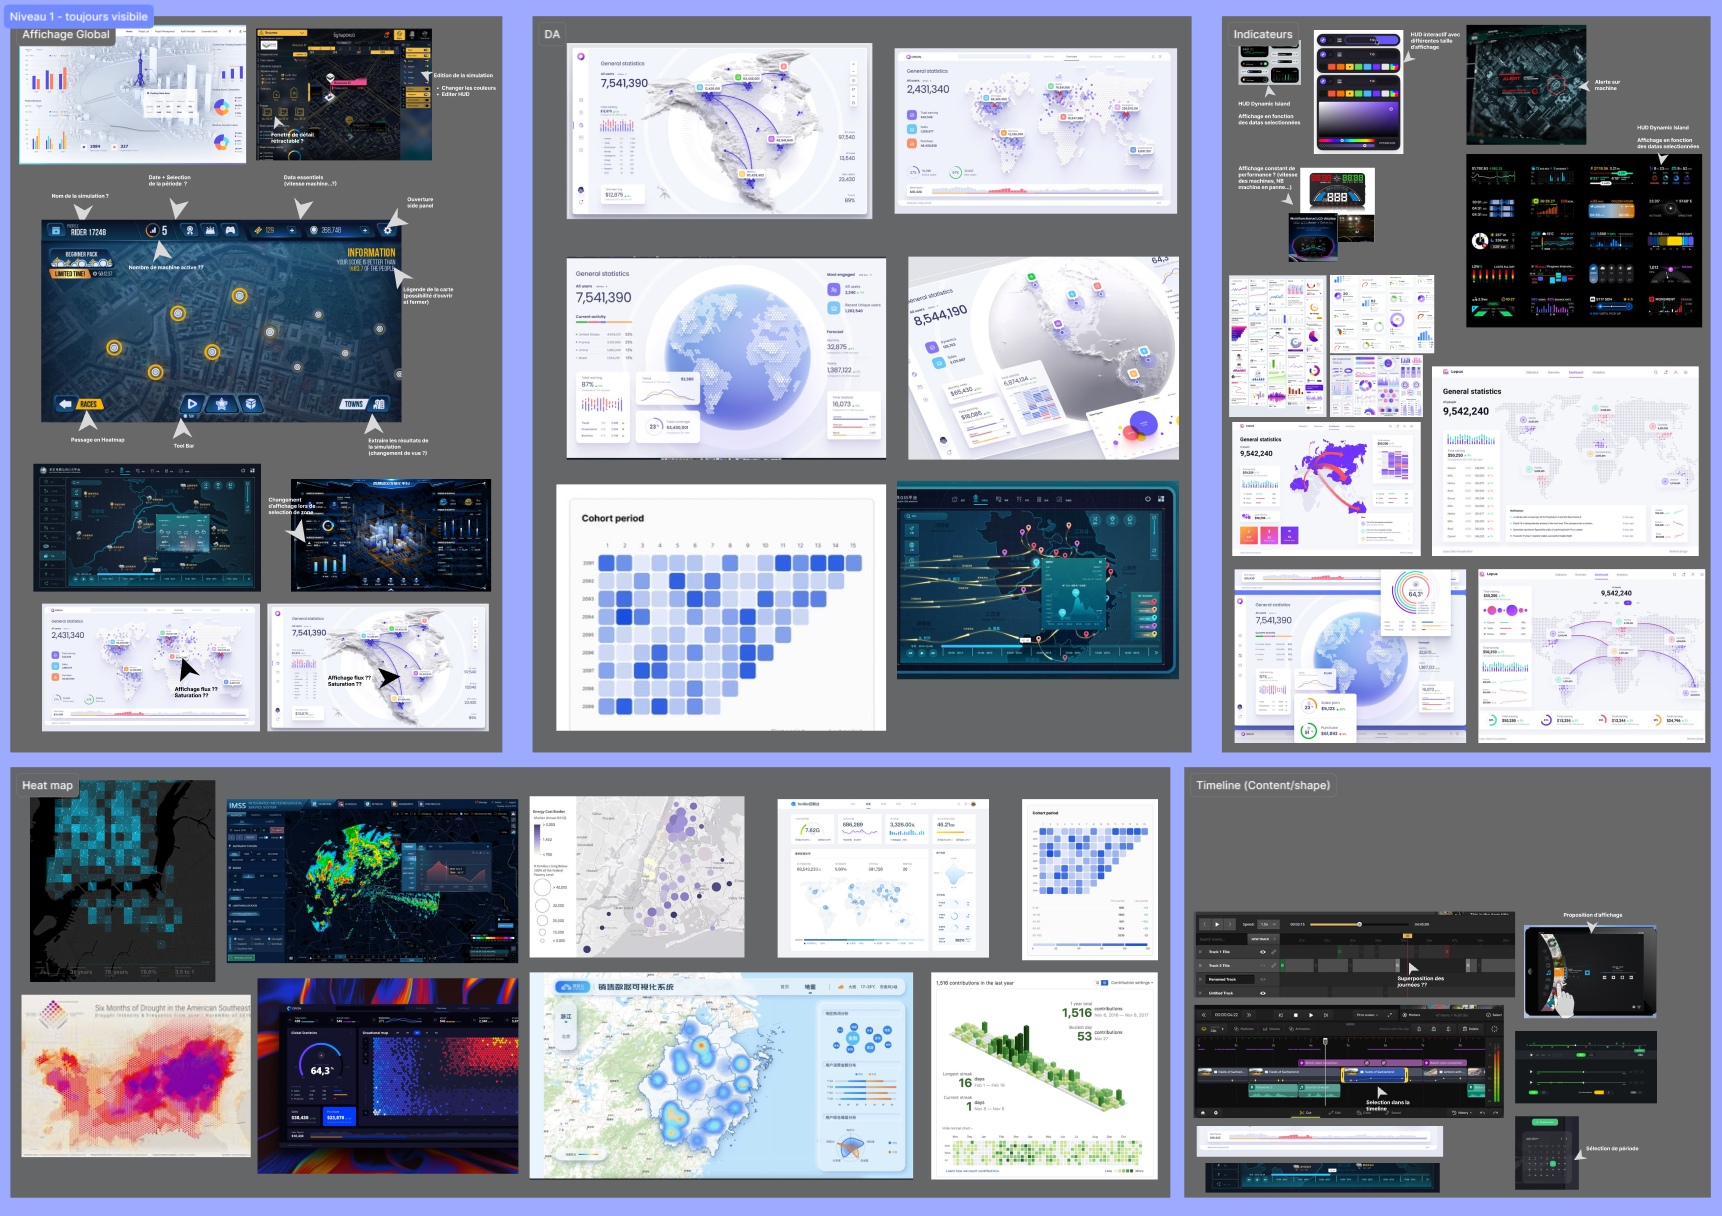
Task: Open the Speed dropdown in track editor
Action: click(1268, 924)
